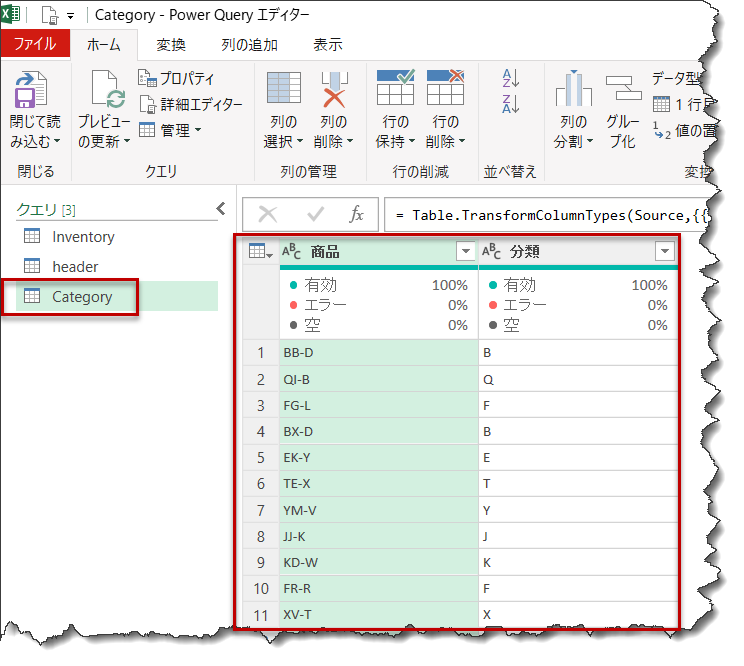Click Remove Rows (行の削除) icon
The height and width of the screenshot is (666, 744).
pos(445,87)
